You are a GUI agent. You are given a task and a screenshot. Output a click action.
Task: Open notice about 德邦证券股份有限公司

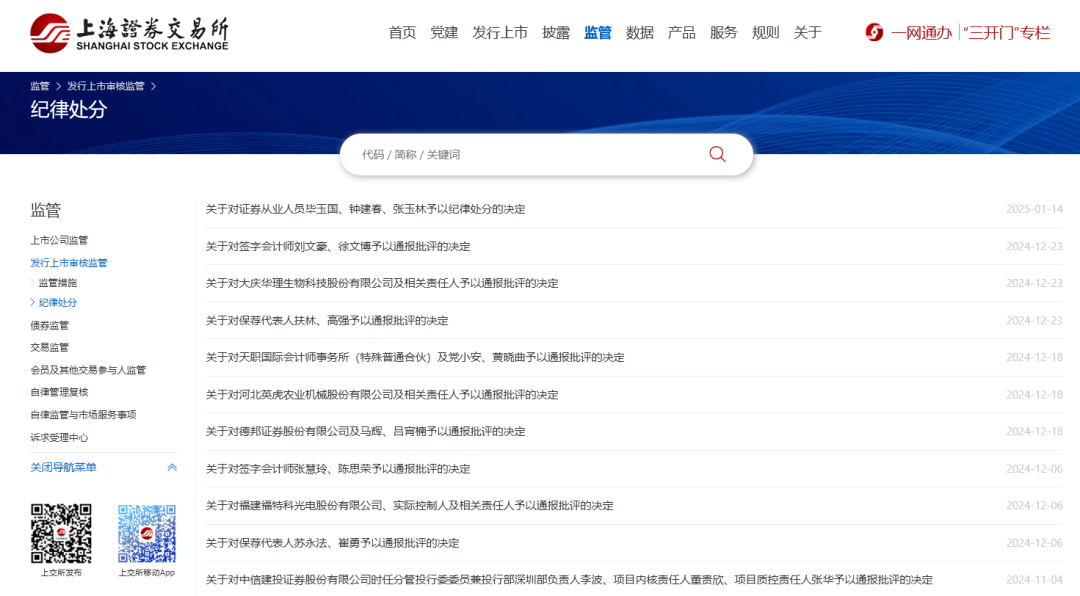[365, 432]
